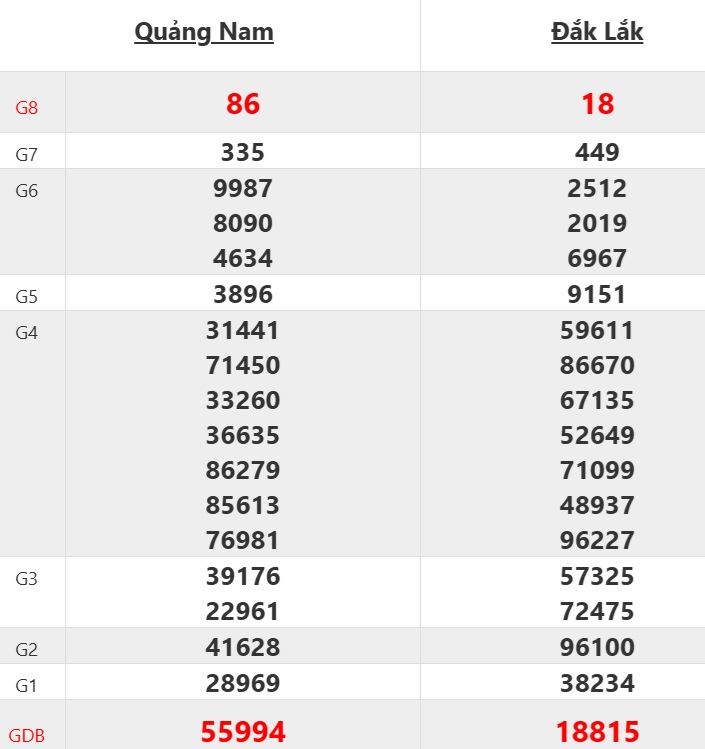Click the G5 prize row label
705x749 pixels.
pos(27,296)
